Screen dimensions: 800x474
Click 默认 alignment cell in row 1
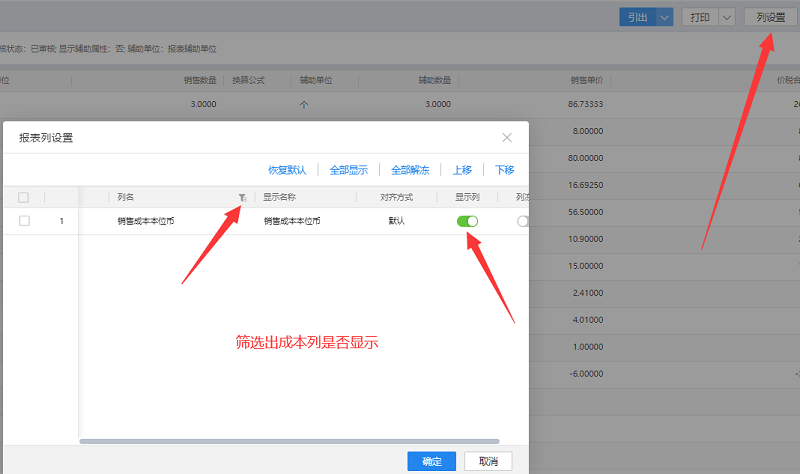[x=397, y=221]
